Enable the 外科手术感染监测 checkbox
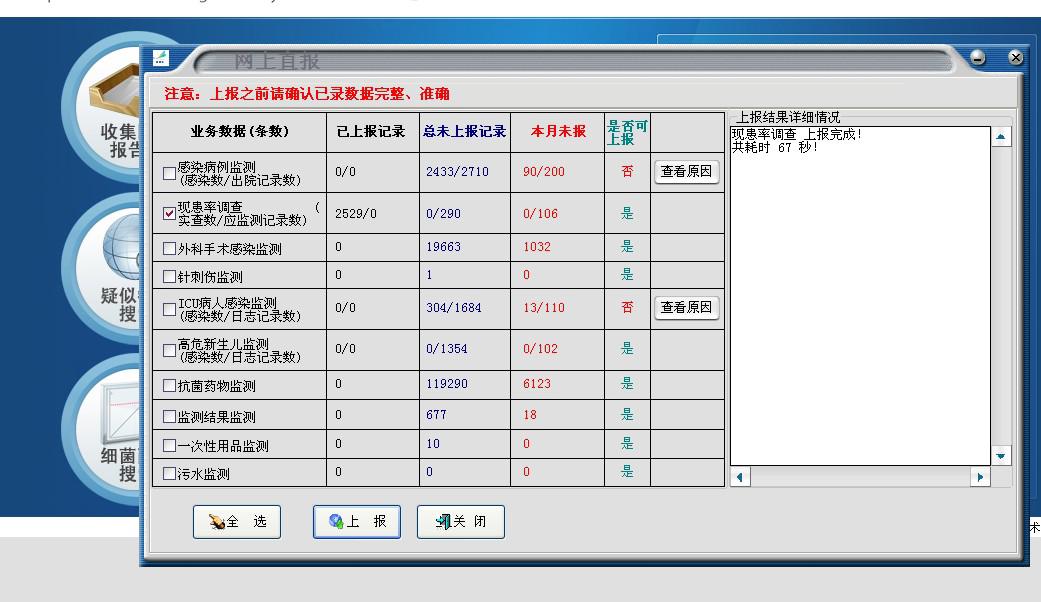This screenshot has width=1041, height=602. (x=168, y=246)
